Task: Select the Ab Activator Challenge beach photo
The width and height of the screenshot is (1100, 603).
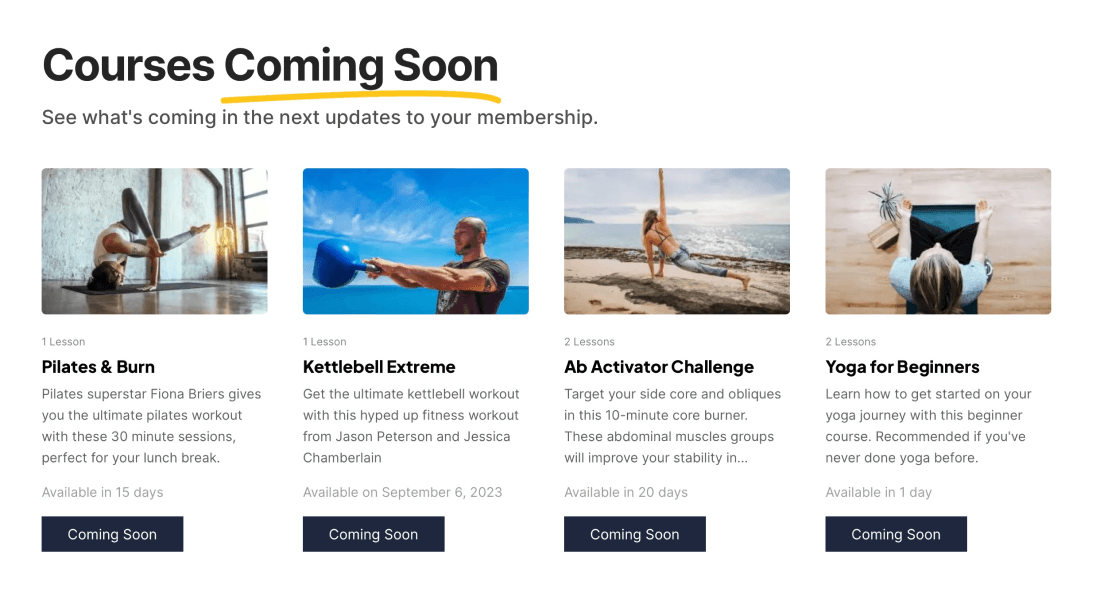Action: click(x=677, y=241)
